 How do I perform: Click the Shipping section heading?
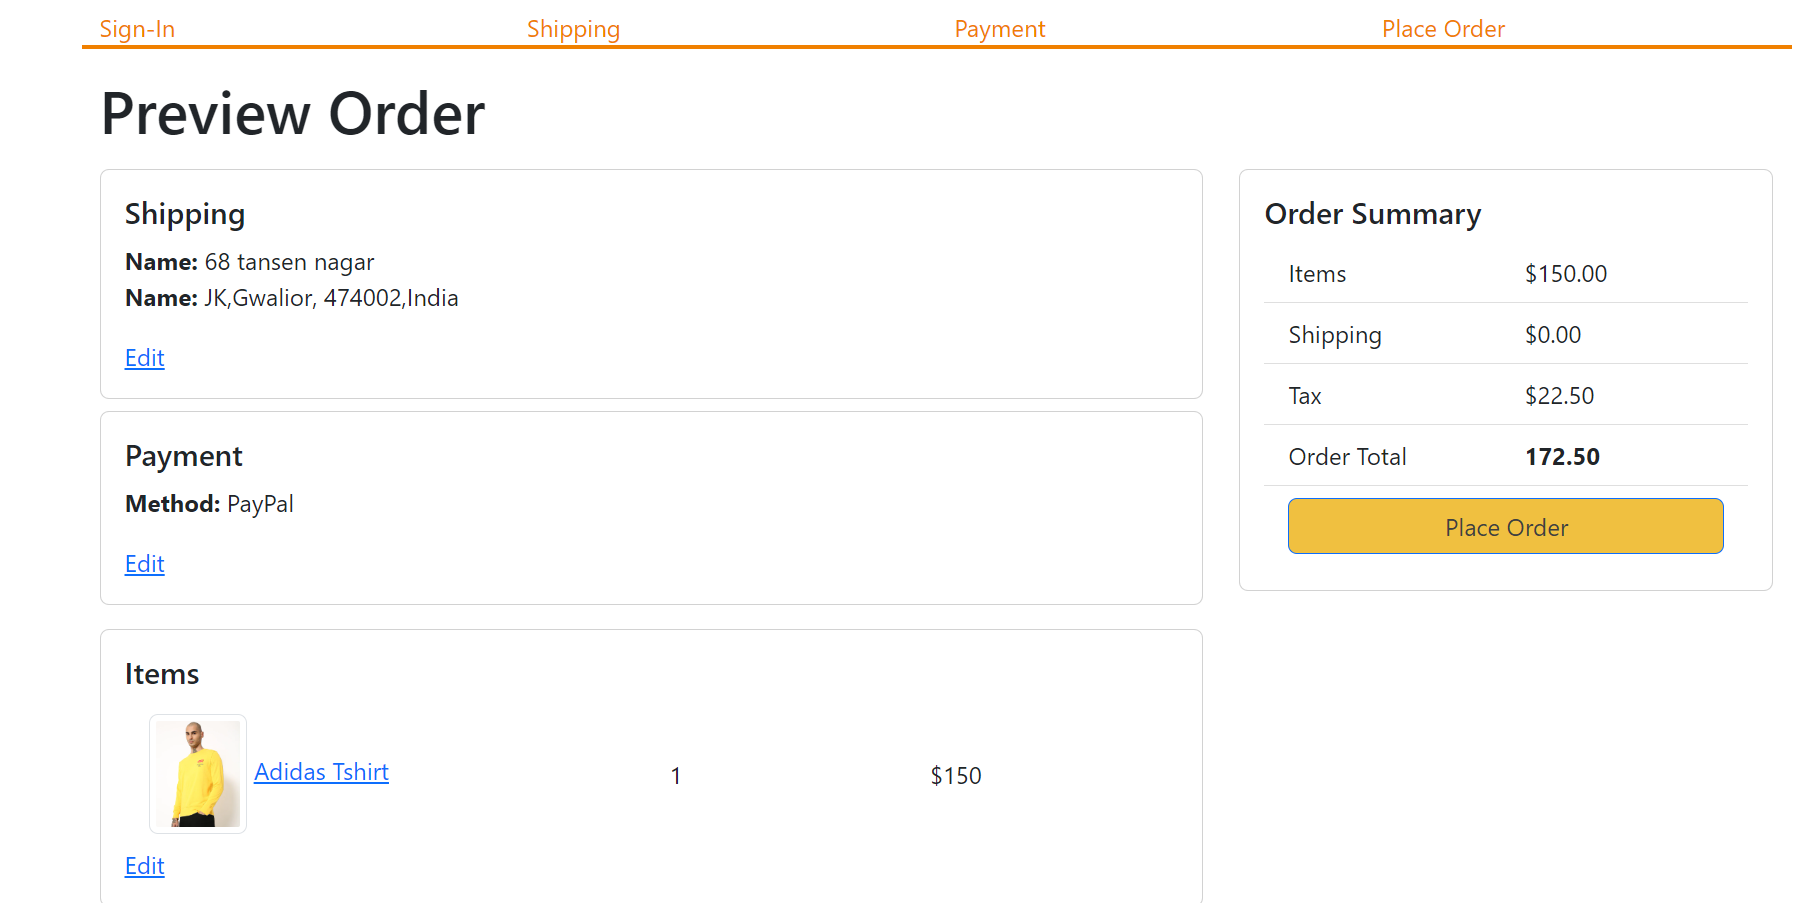pyautogui.click(x=185, y=213)
